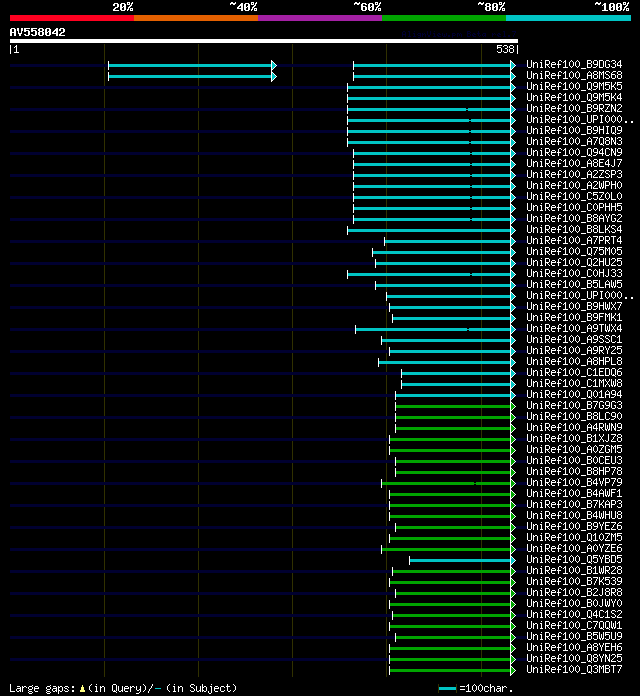Image resolution: width=640 pixels, height=696 pixels.
Task: Select the UniRef100_B9YEZ6 label
Action: point(574,526)
